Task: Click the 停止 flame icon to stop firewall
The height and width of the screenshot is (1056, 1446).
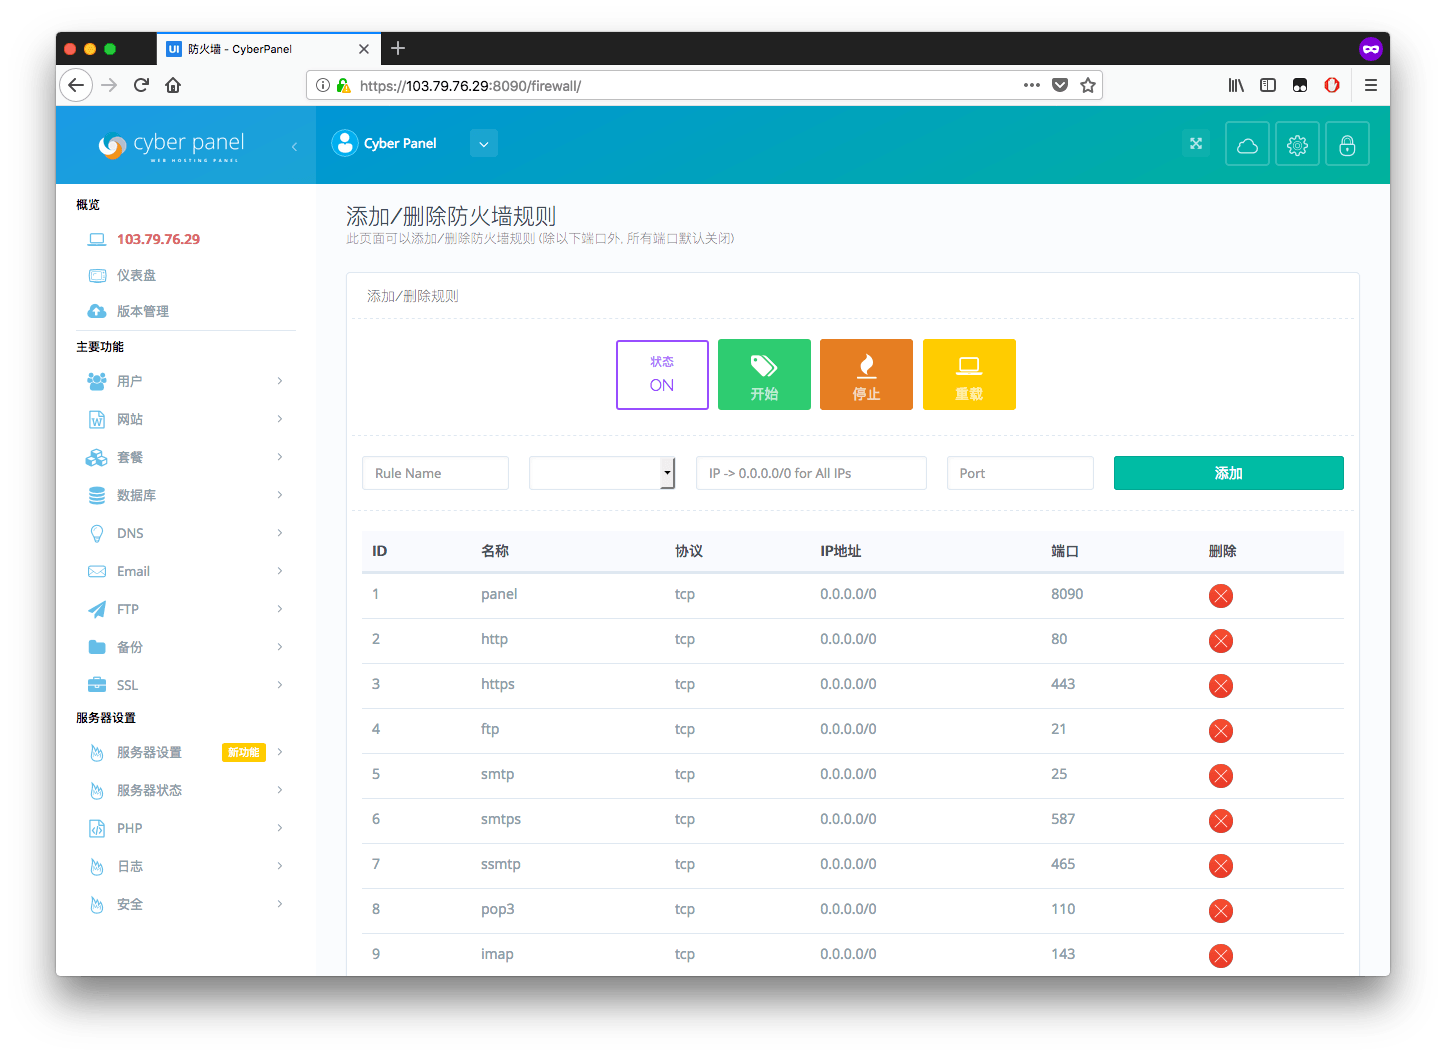Action: point(866,374)
